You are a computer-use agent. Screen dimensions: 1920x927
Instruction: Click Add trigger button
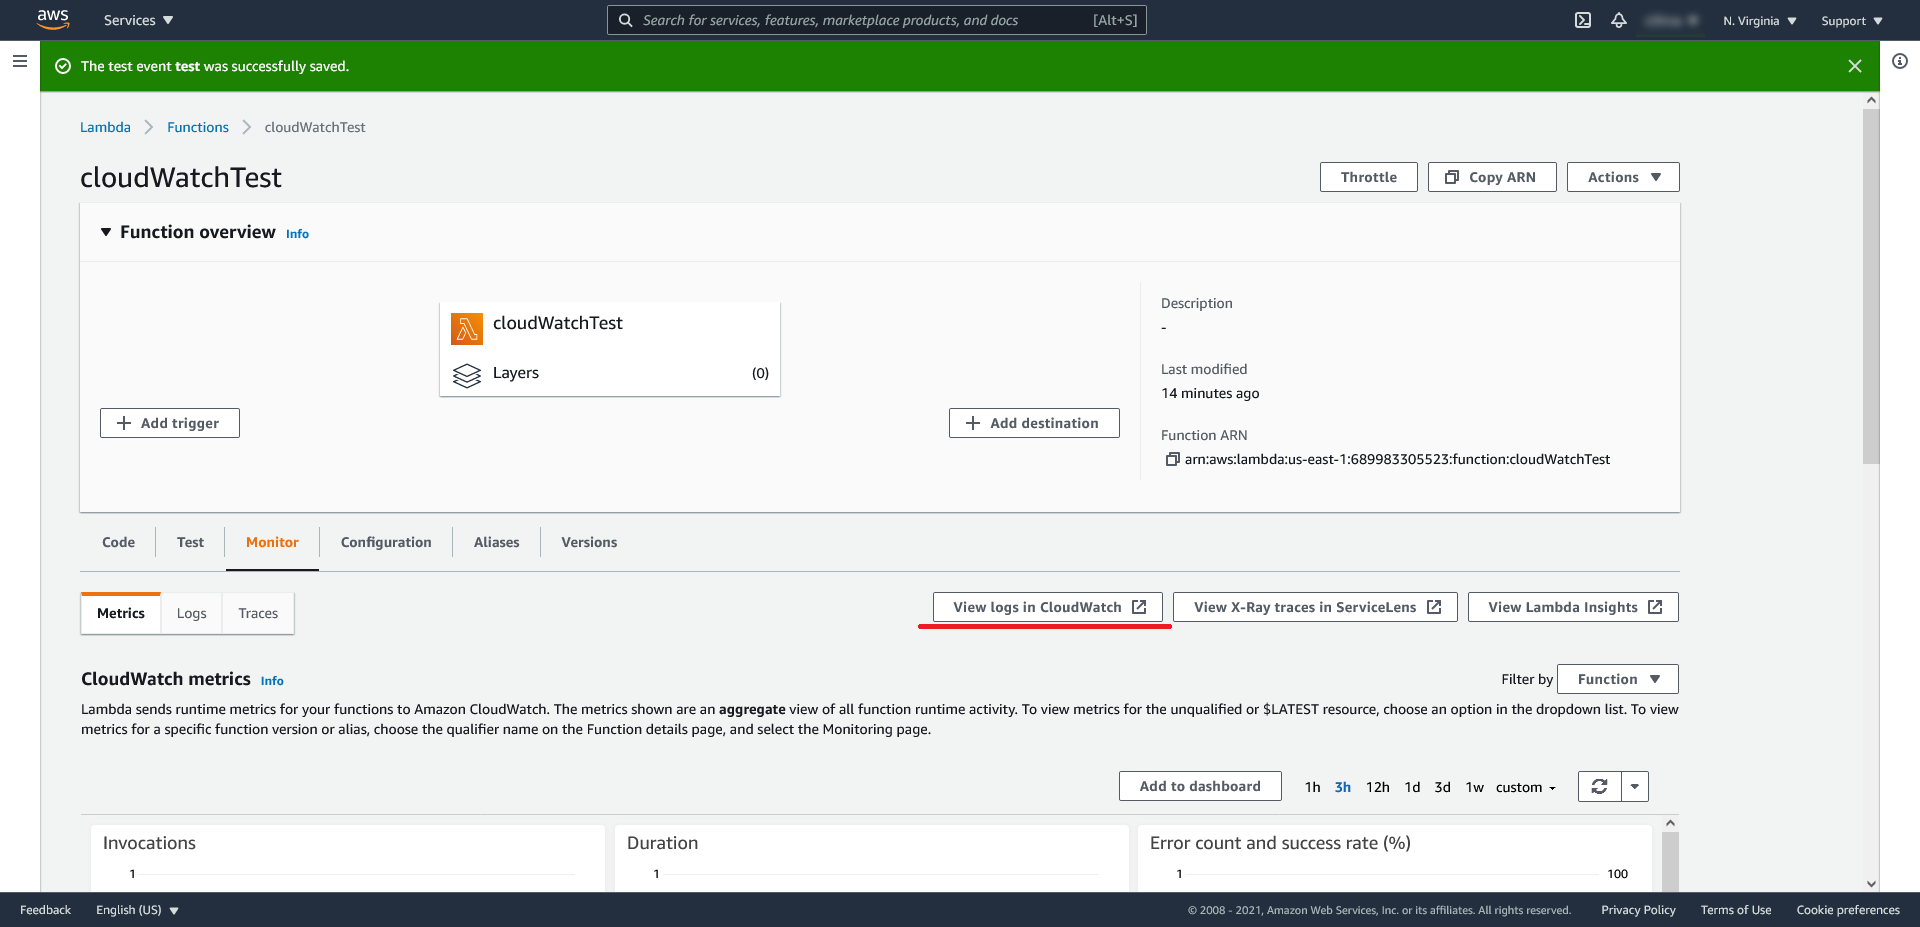tap(170, 423)
